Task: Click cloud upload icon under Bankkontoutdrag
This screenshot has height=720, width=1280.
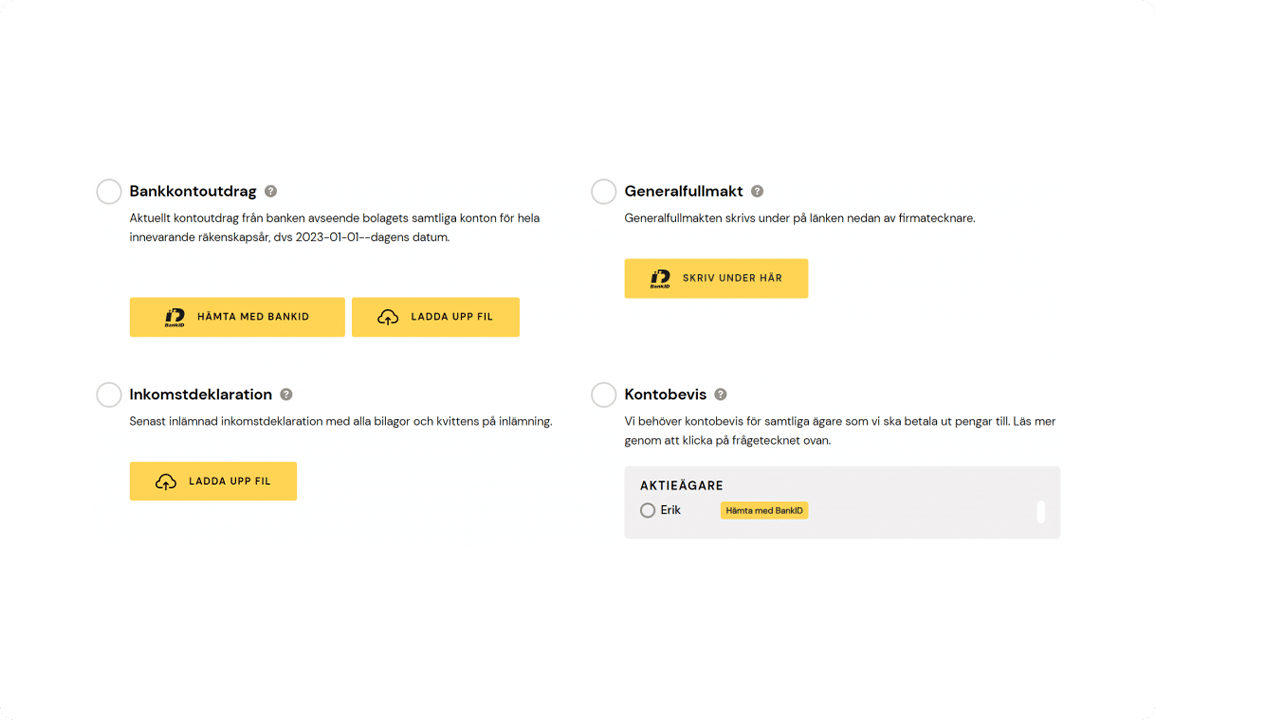Action: click(x=388, y=317)
